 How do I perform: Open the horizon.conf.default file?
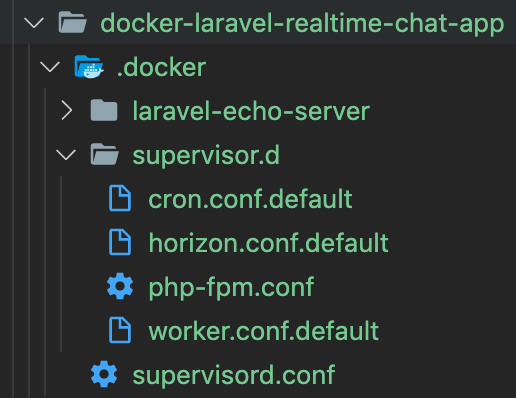(268, 243)
